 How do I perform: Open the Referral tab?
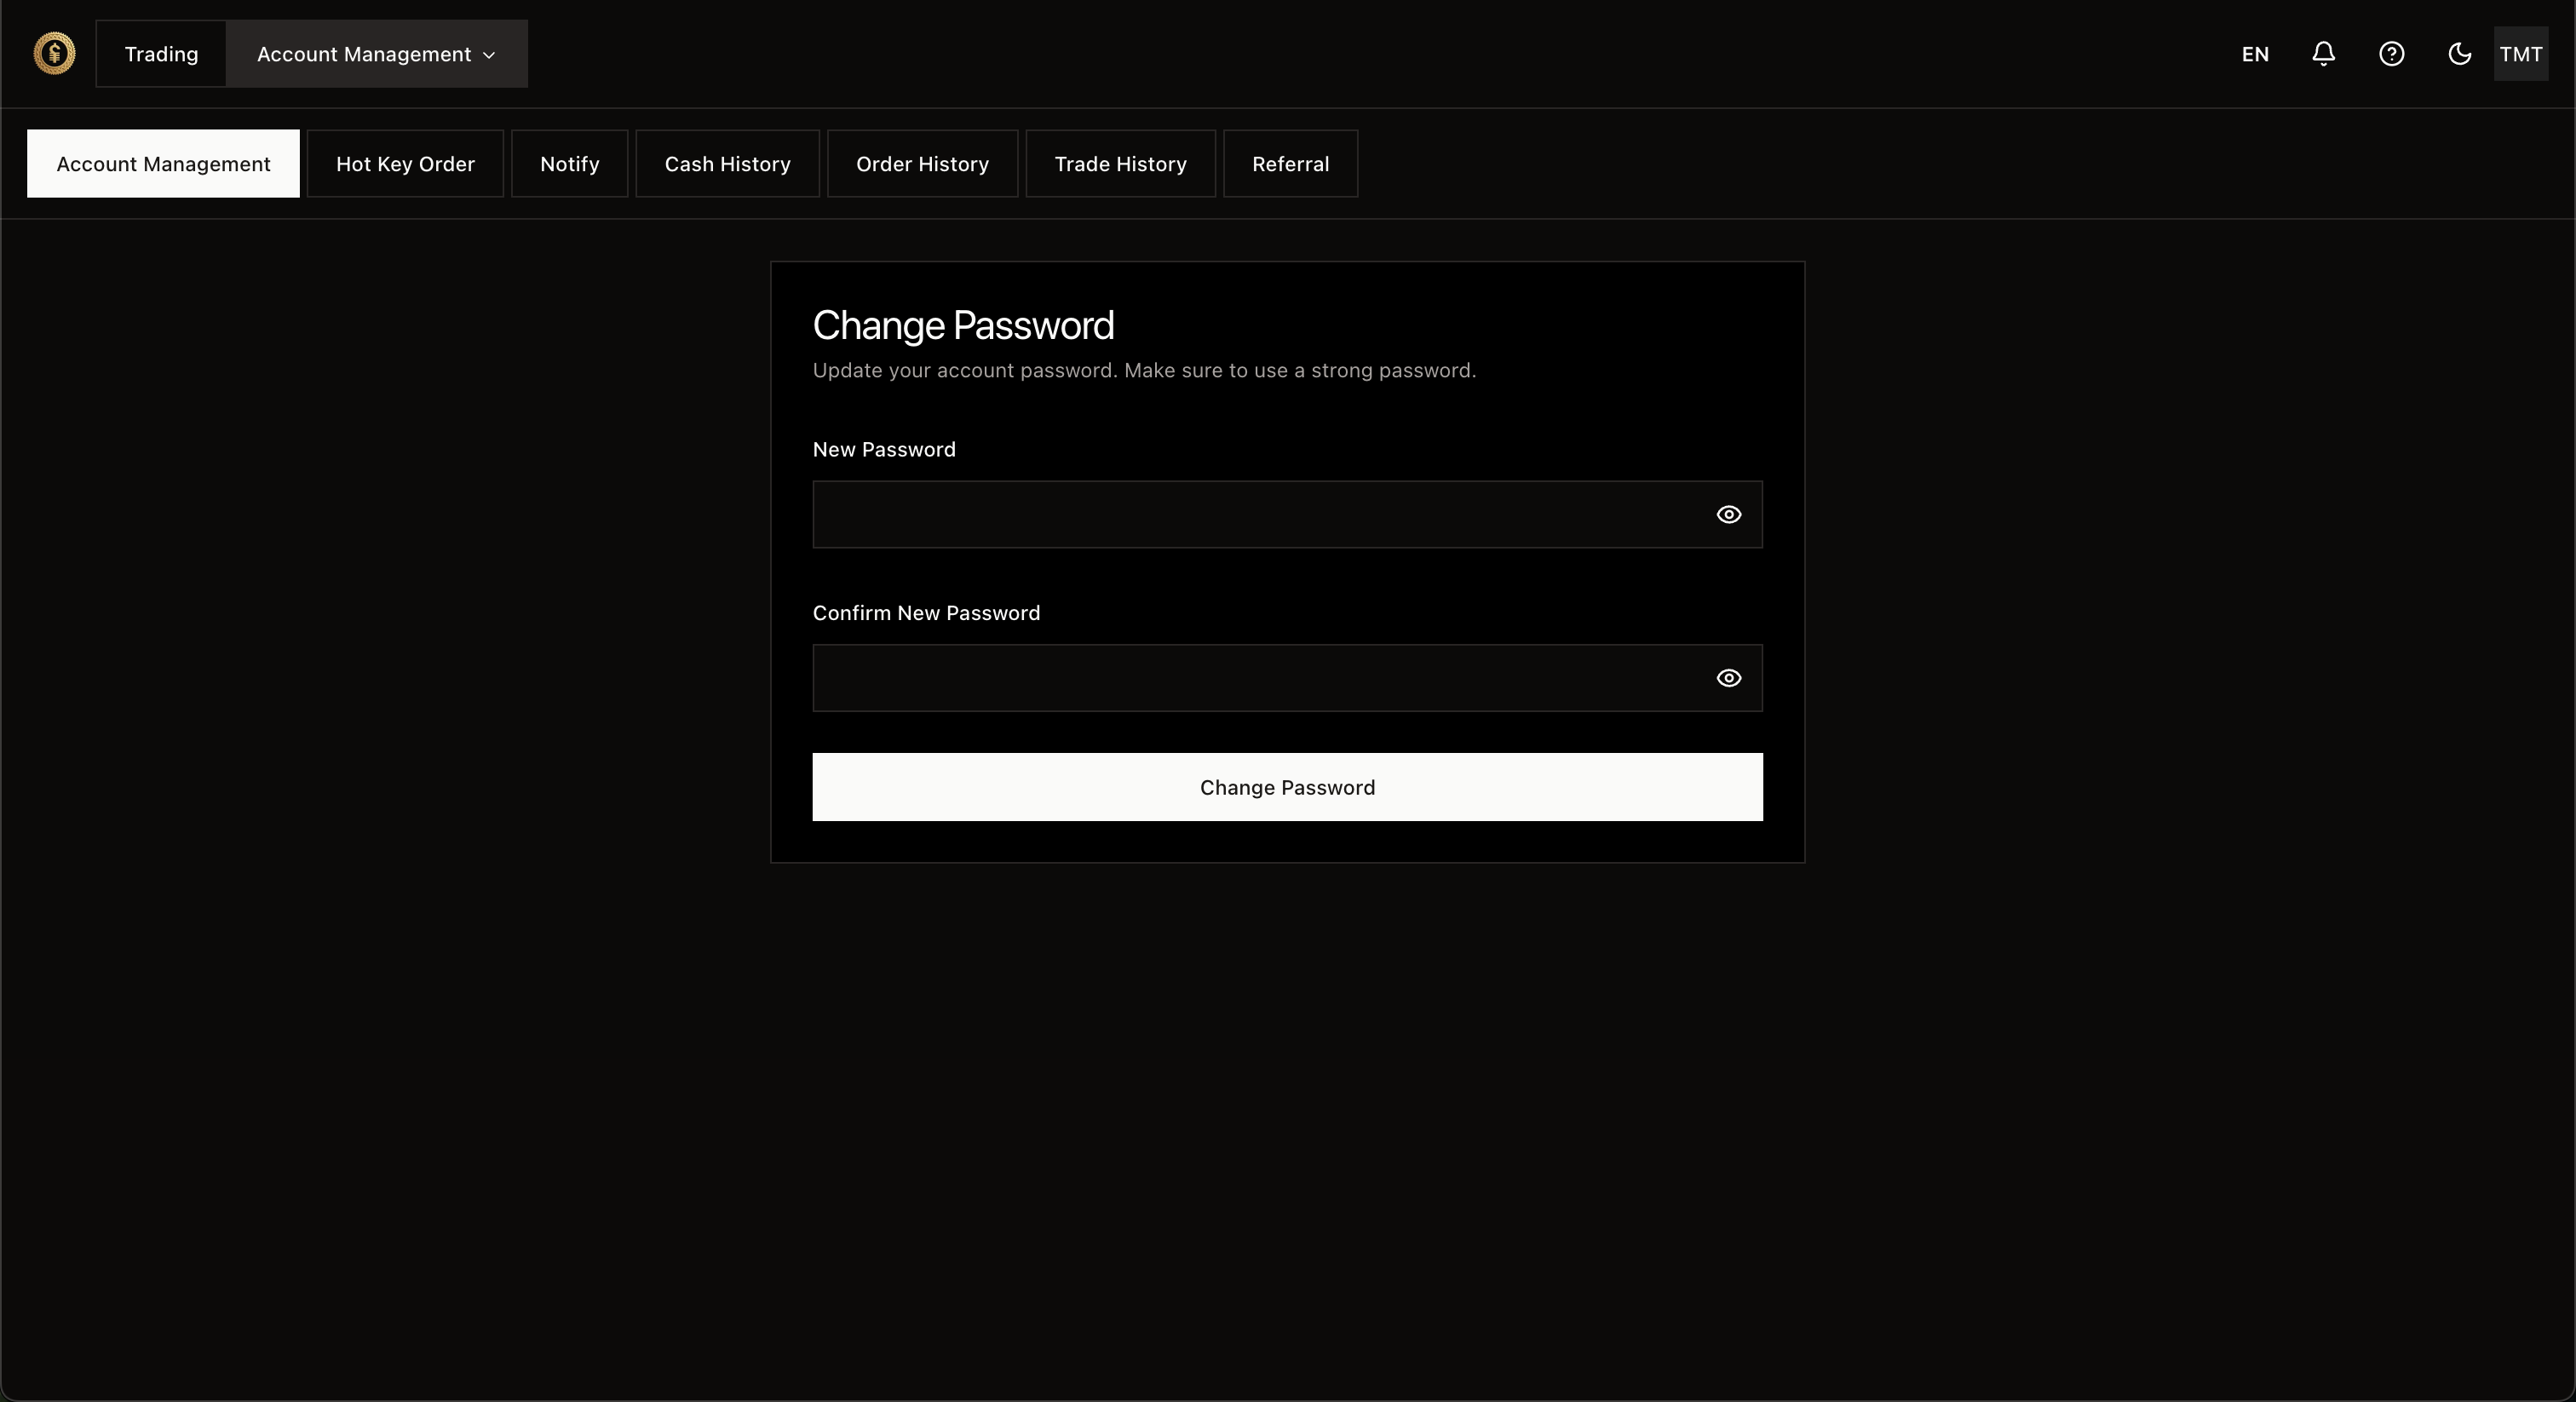(1290, 164)
